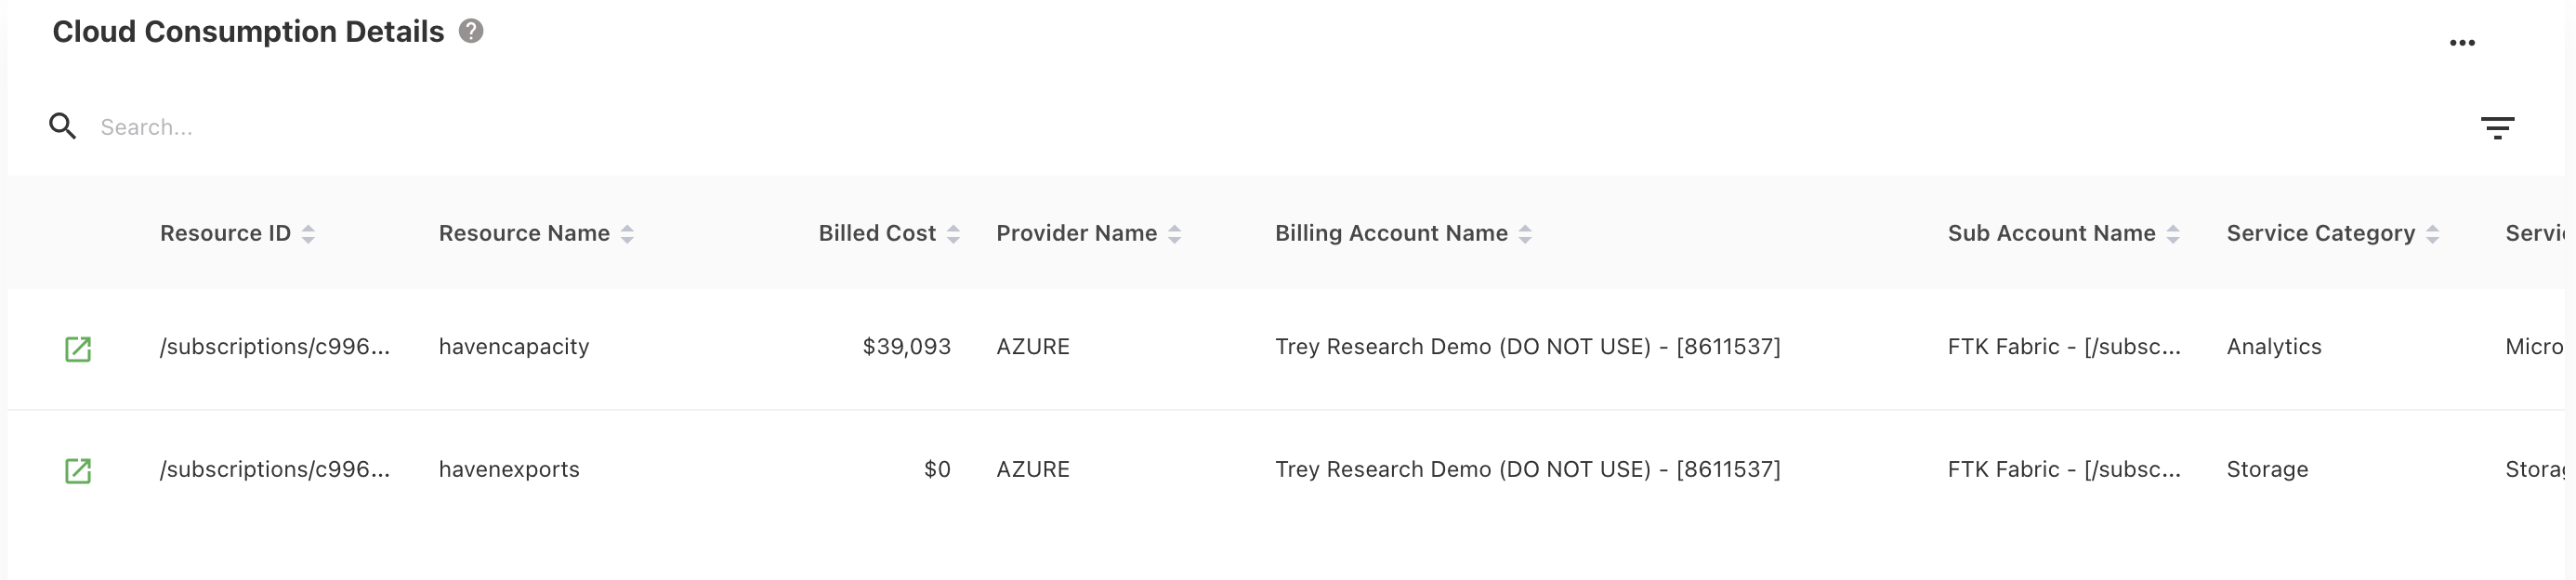This screenshot has height=580, width=2576.
Task: Sort by Service Category header
Action: click(x=2432, y=234)
